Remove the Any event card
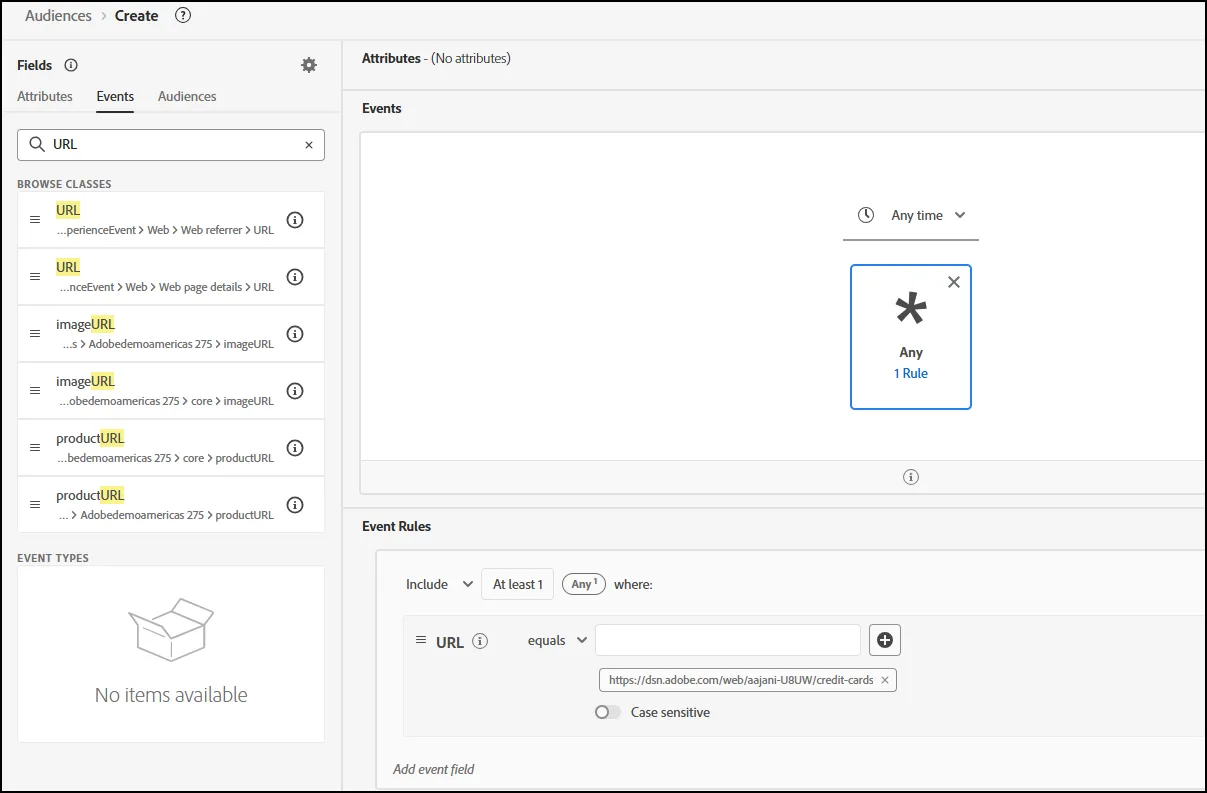 (954, 282)
